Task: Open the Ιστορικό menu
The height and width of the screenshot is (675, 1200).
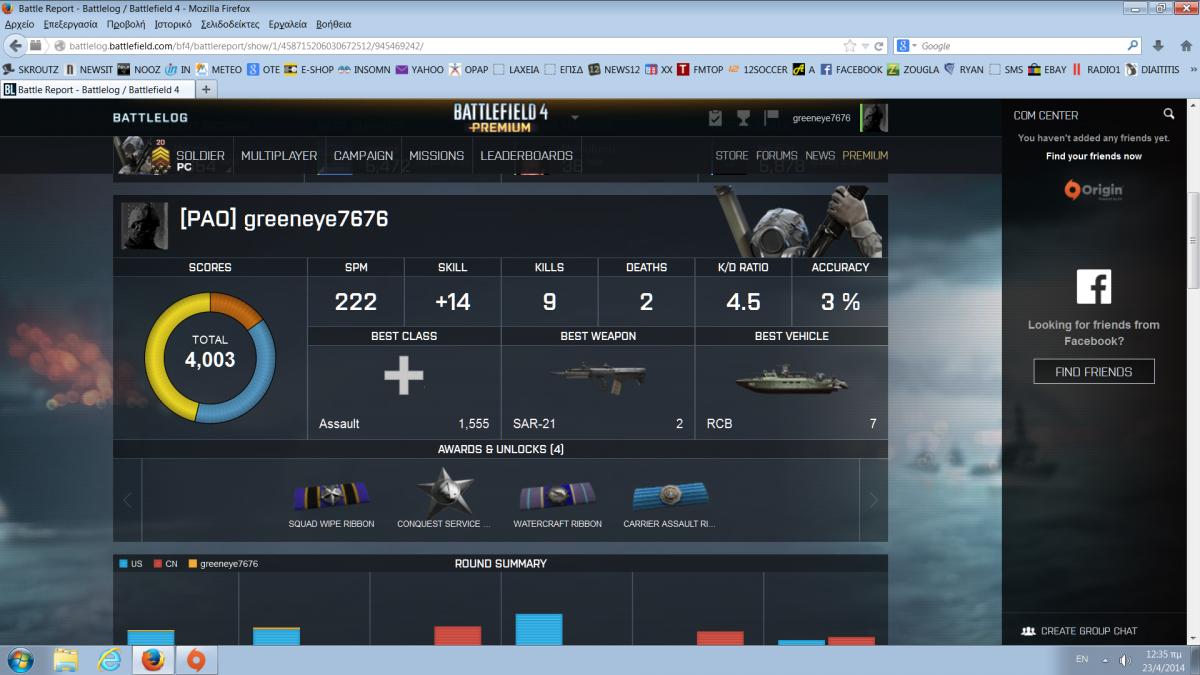Action: 172,23
